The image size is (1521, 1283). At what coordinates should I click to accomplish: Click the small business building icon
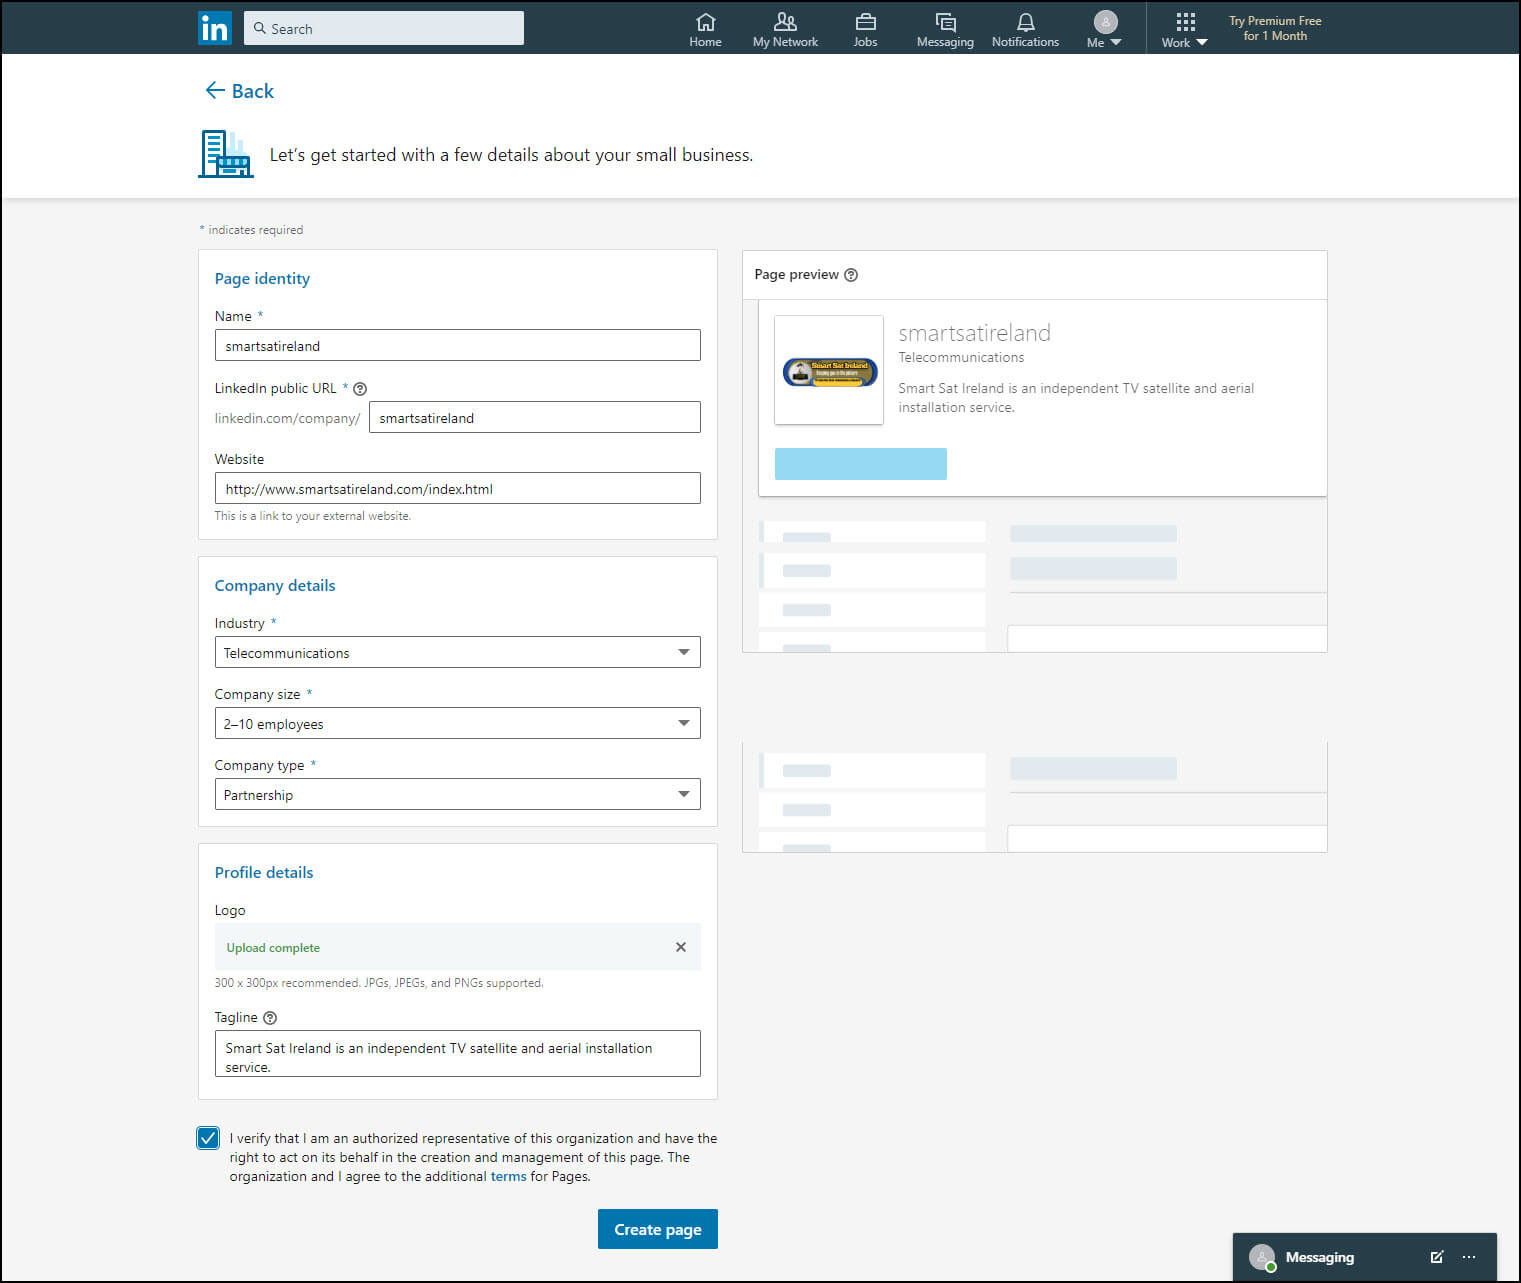click(x=226, y=154)
